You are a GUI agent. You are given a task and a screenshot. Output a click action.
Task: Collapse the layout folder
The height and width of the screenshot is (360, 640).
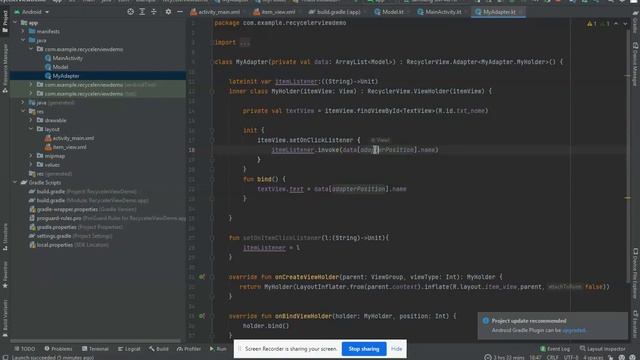(x=31, y=129)
